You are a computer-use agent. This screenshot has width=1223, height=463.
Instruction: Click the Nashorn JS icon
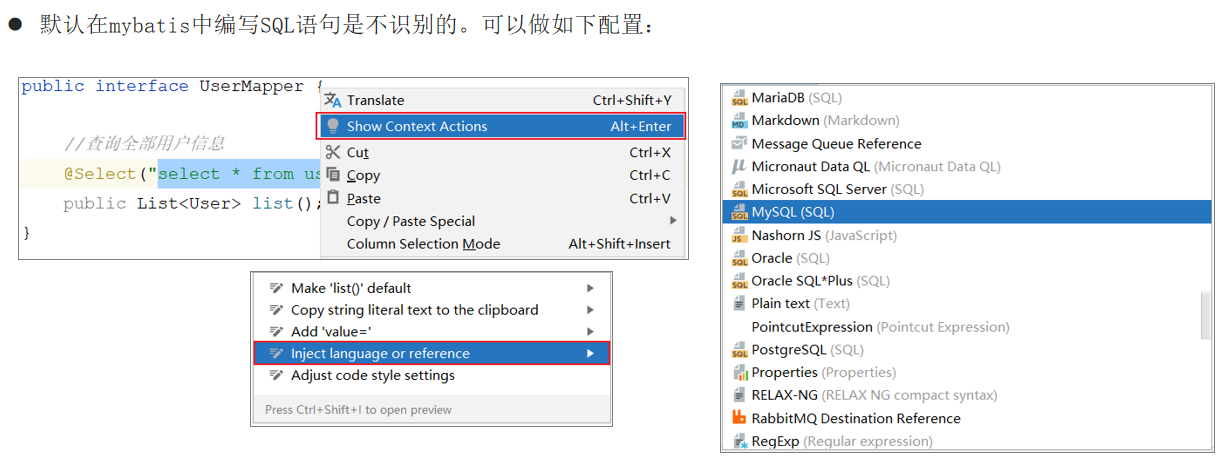[x=739, y=235]
